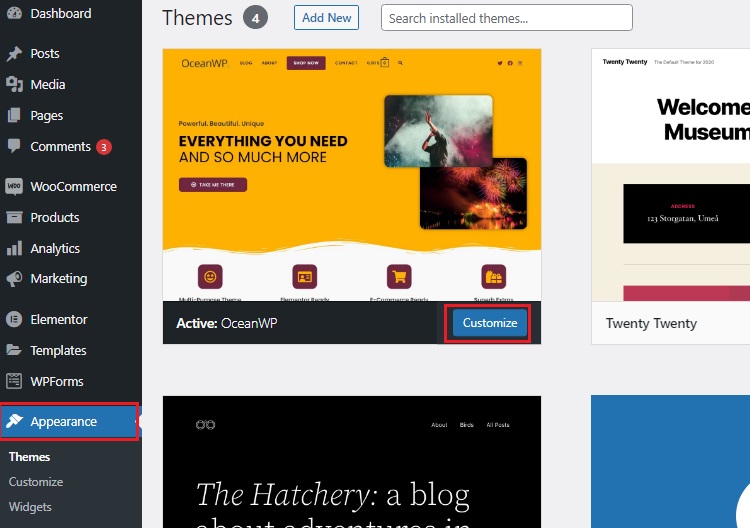
Task: Open the Widgets submenu link
Action: (30, 507)
